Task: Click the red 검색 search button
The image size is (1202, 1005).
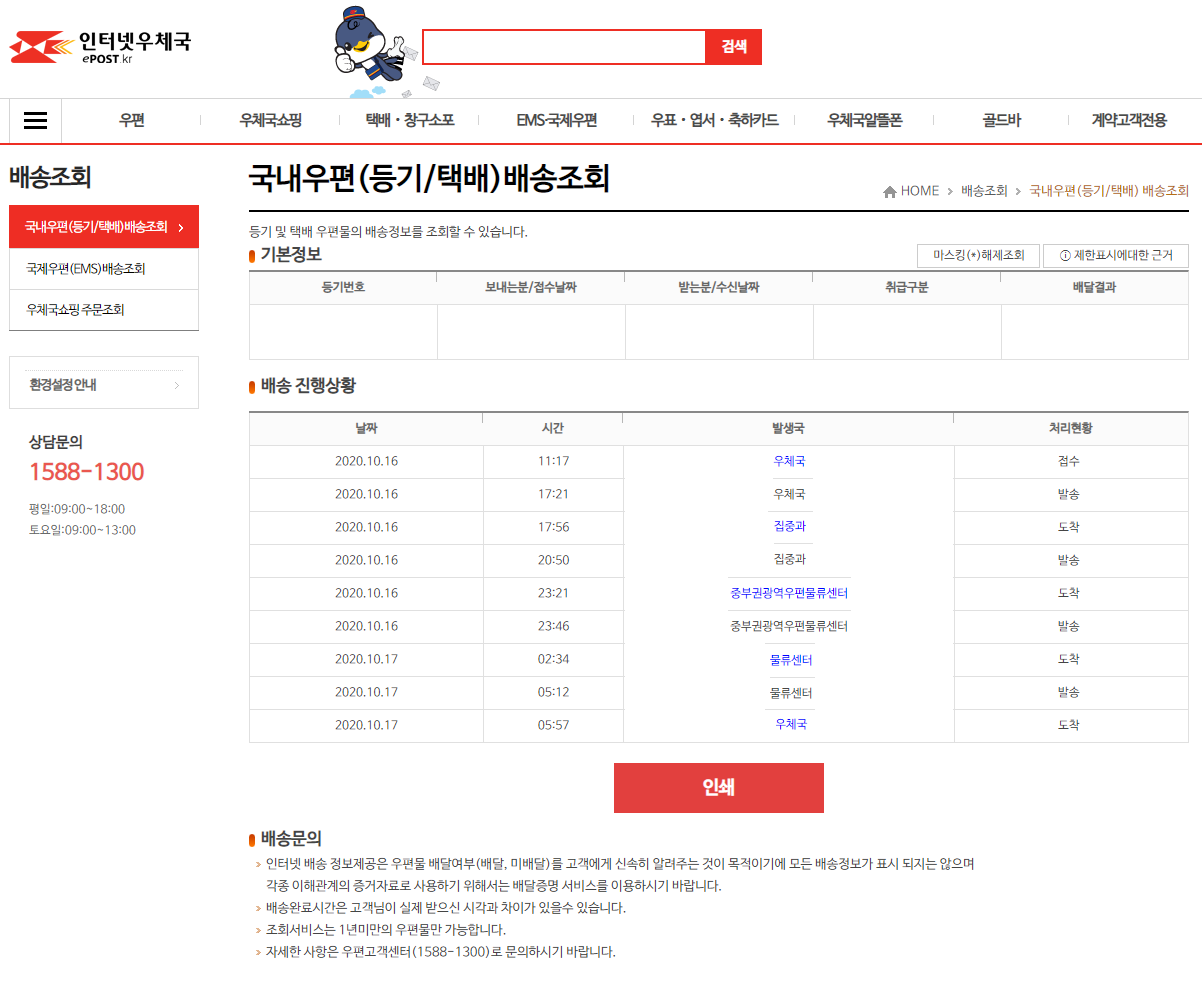Action: [734, 47]
